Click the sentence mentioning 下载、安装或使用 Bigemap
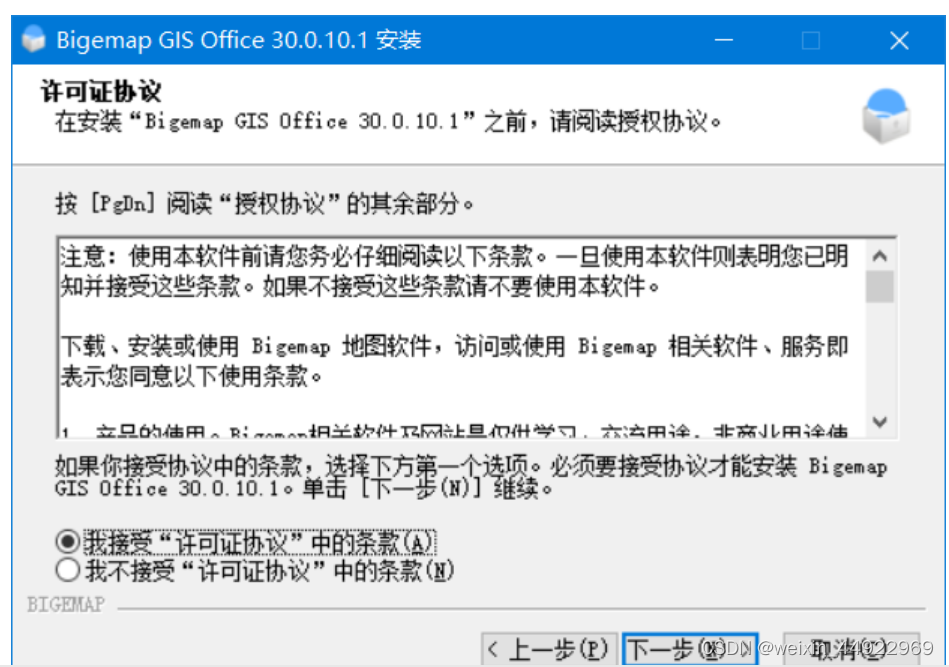This screenshot has width=949, height=667. pos(430,343)
